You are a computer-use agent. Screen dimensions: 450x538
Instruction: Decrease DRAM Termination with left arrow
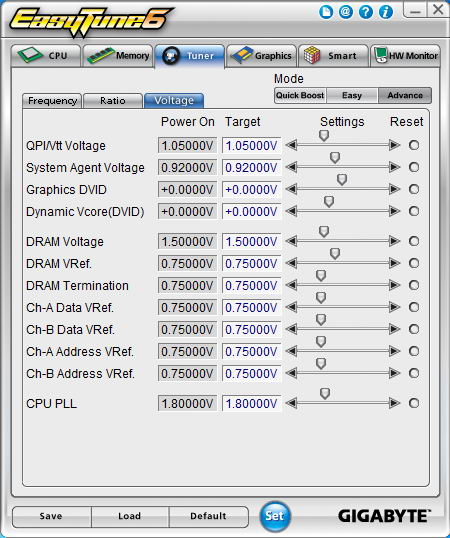tap(292, 285)
